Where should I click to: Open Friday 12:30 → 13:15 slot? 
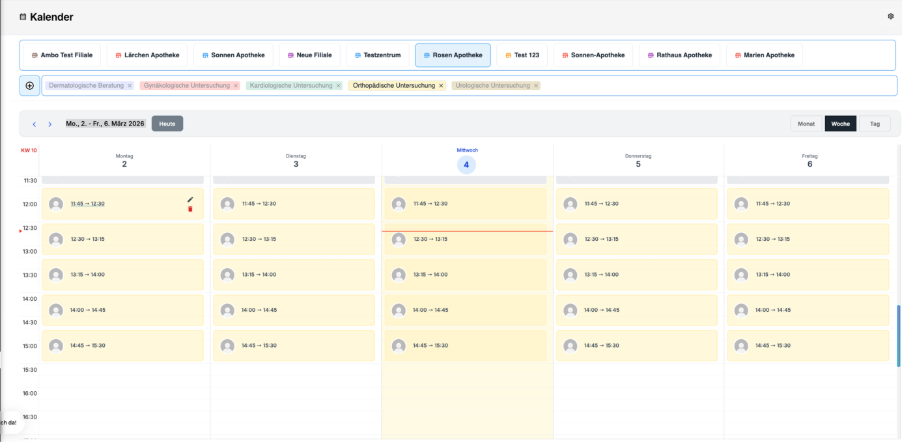(x=808, y=239)
